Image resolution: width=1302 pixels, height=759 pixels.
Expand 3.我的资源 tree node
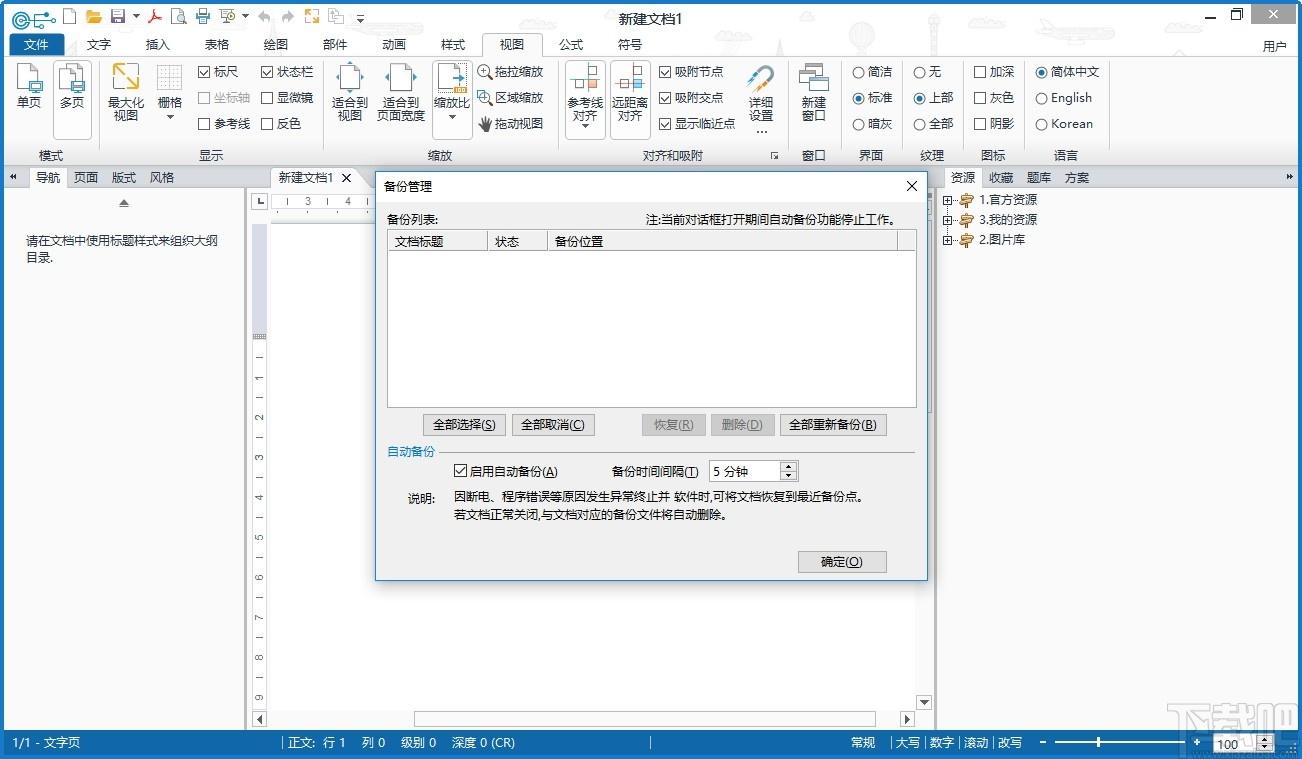(948, 220)
